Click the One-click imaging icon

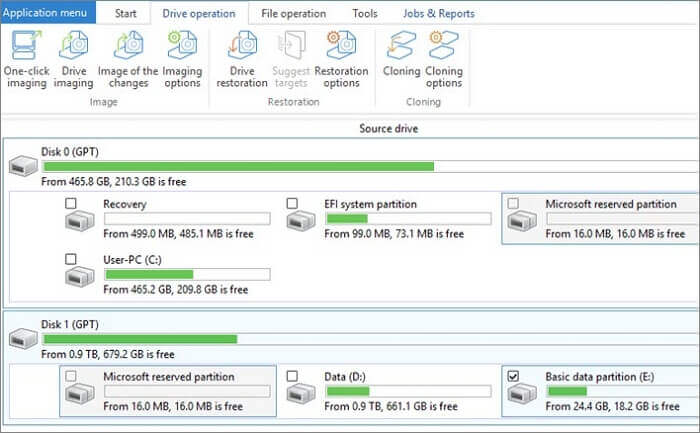point(27,48)
